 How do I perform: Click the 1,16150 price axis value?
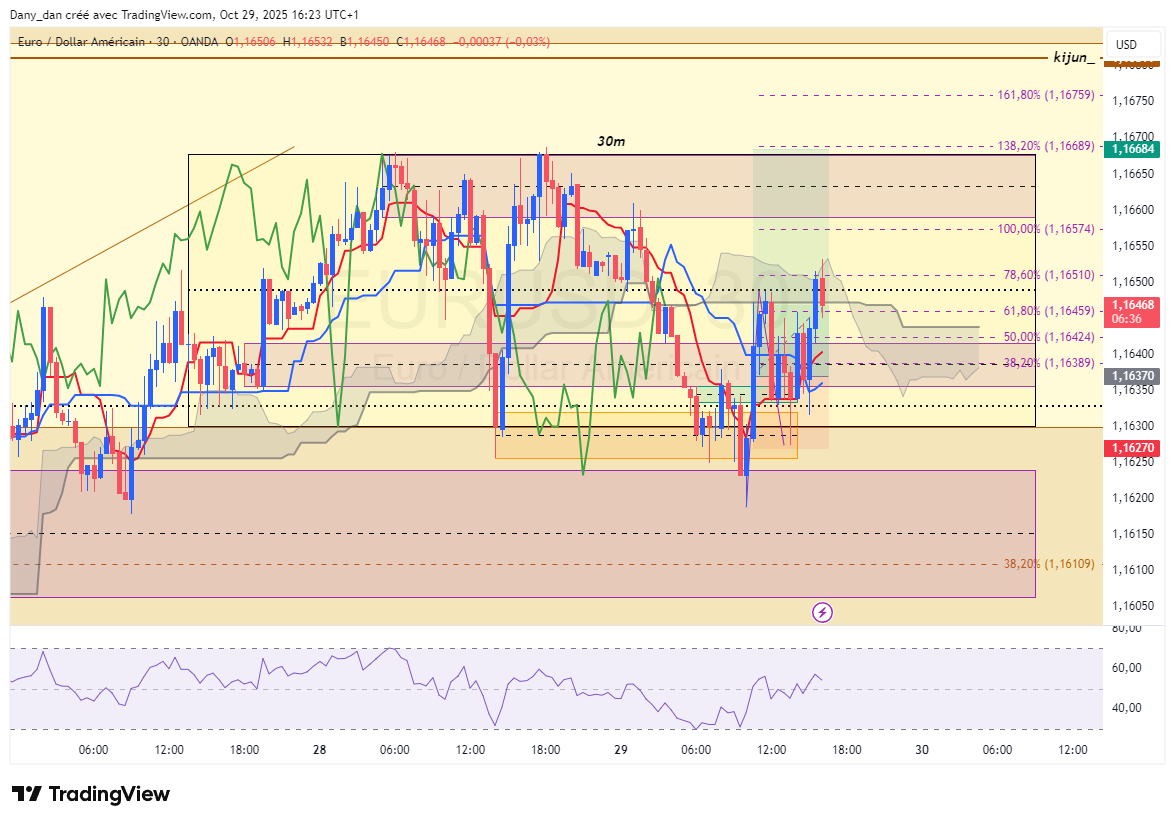[1133, 534]
